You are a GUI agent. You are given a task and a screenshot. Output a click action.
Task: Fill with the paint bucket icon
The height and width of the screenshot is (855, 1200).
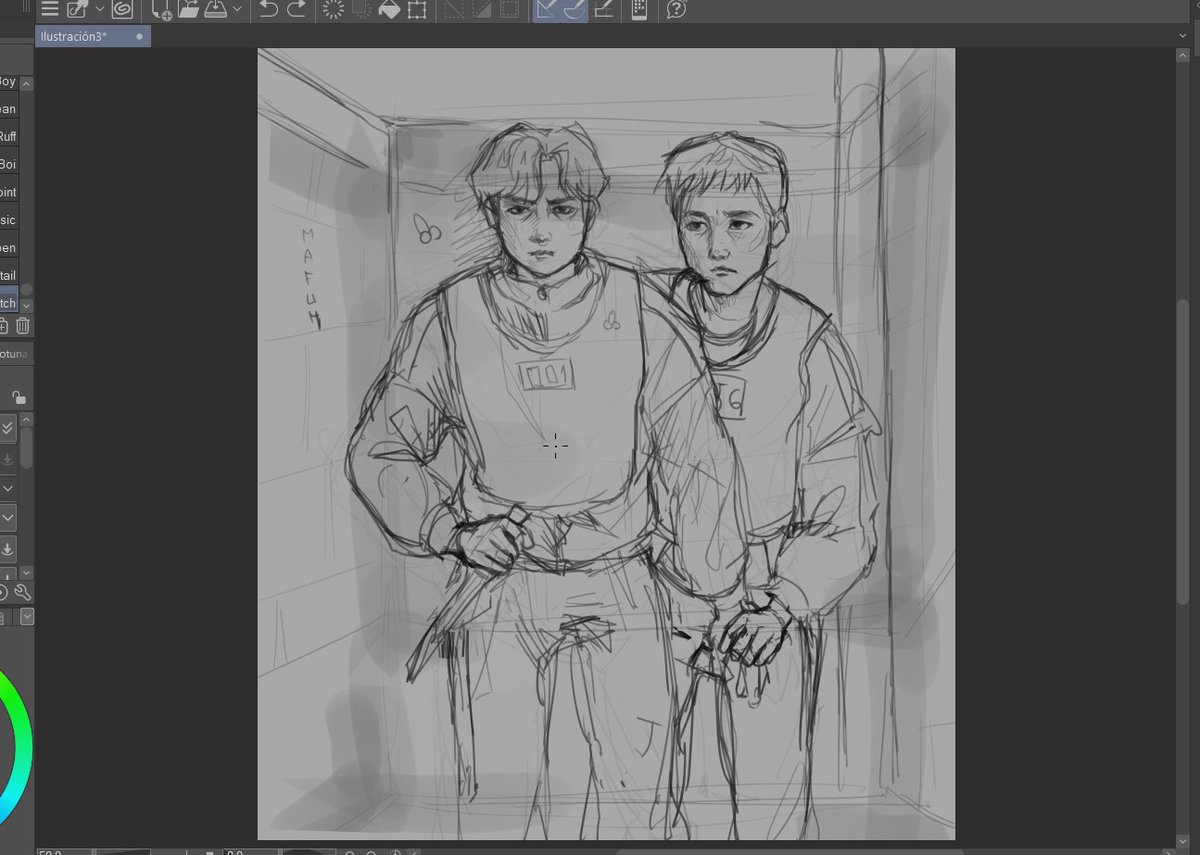390,10
